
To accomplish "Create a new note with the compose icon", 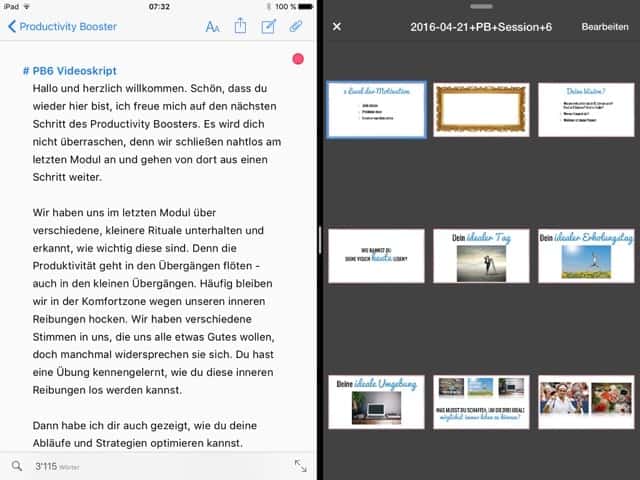I will pos(269,27).
